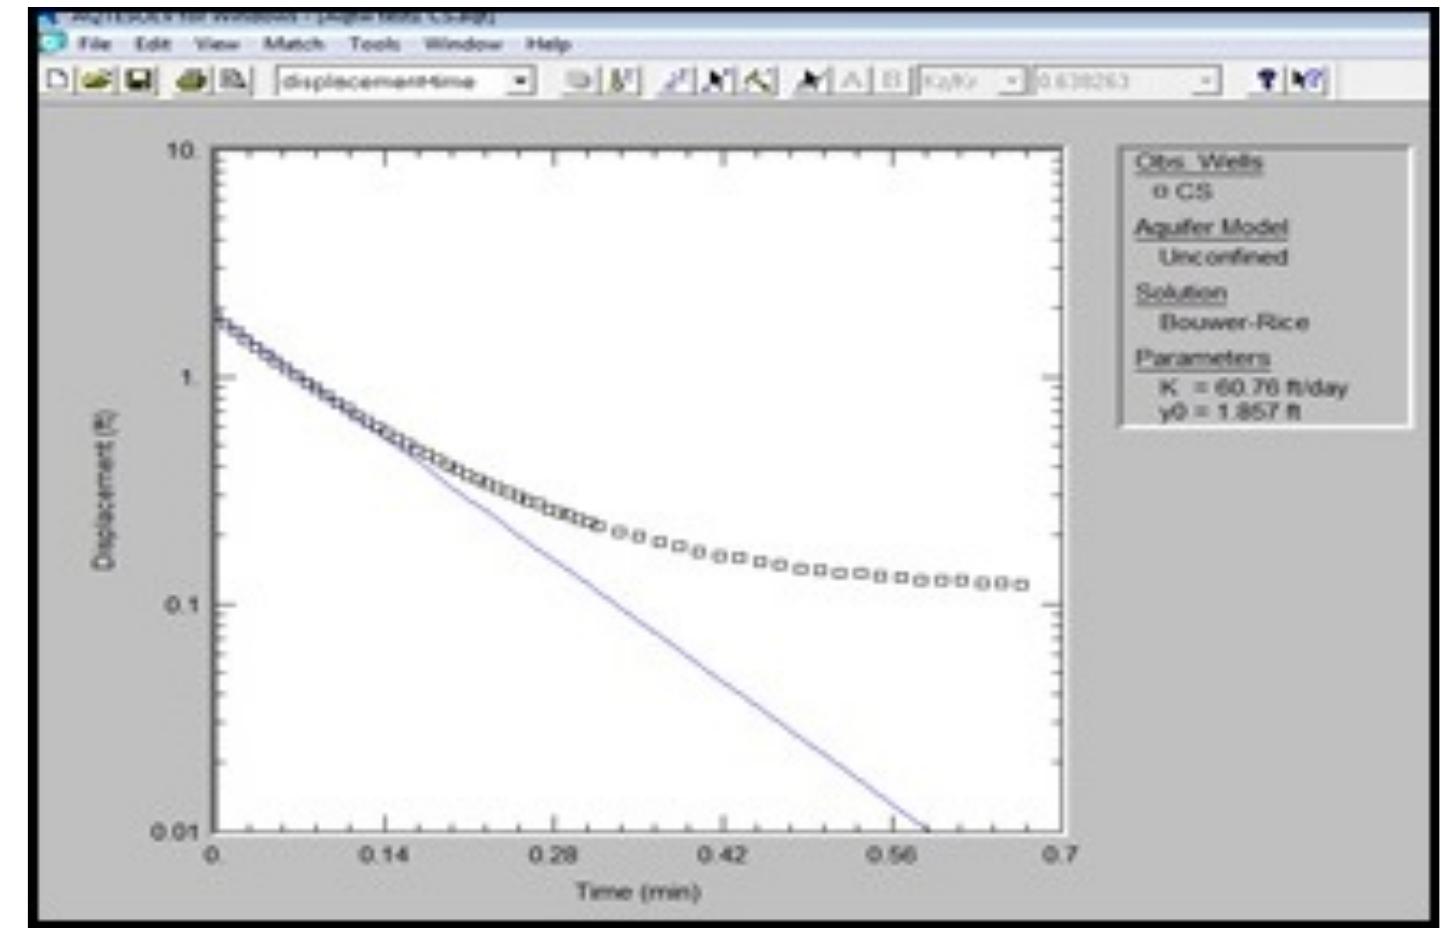The height and width of the screenshot is (928, 1447).
Task: Open the 0.638263 value dropdown
Action: pyautogui.click(x=1207, y=80)
